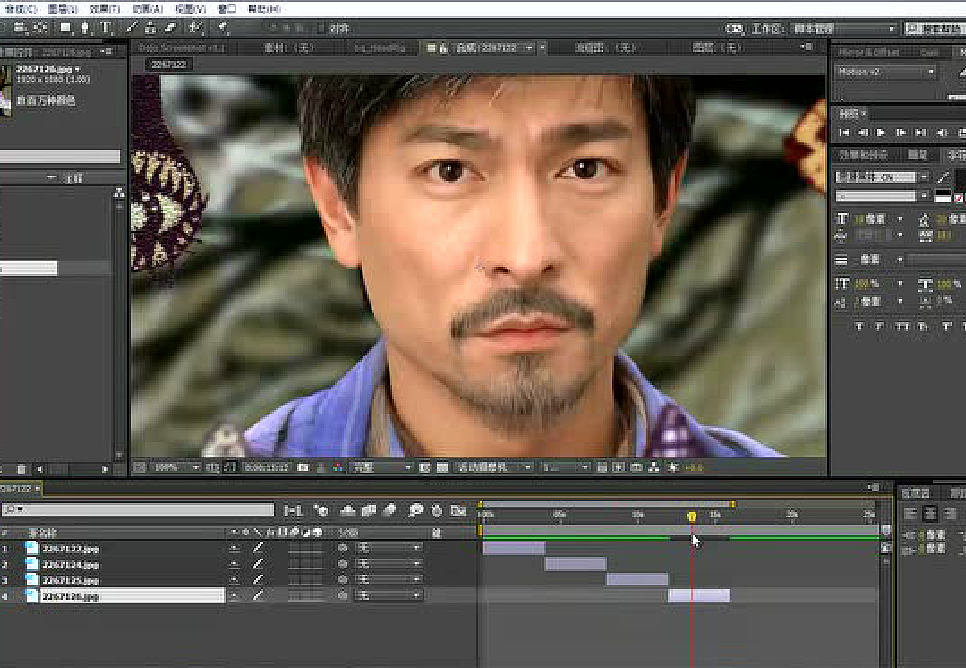Open the viewer magnification 100% dropdown
Viewport: 966px width, 668px height.
pyautogui.click(x=176, y=468)
